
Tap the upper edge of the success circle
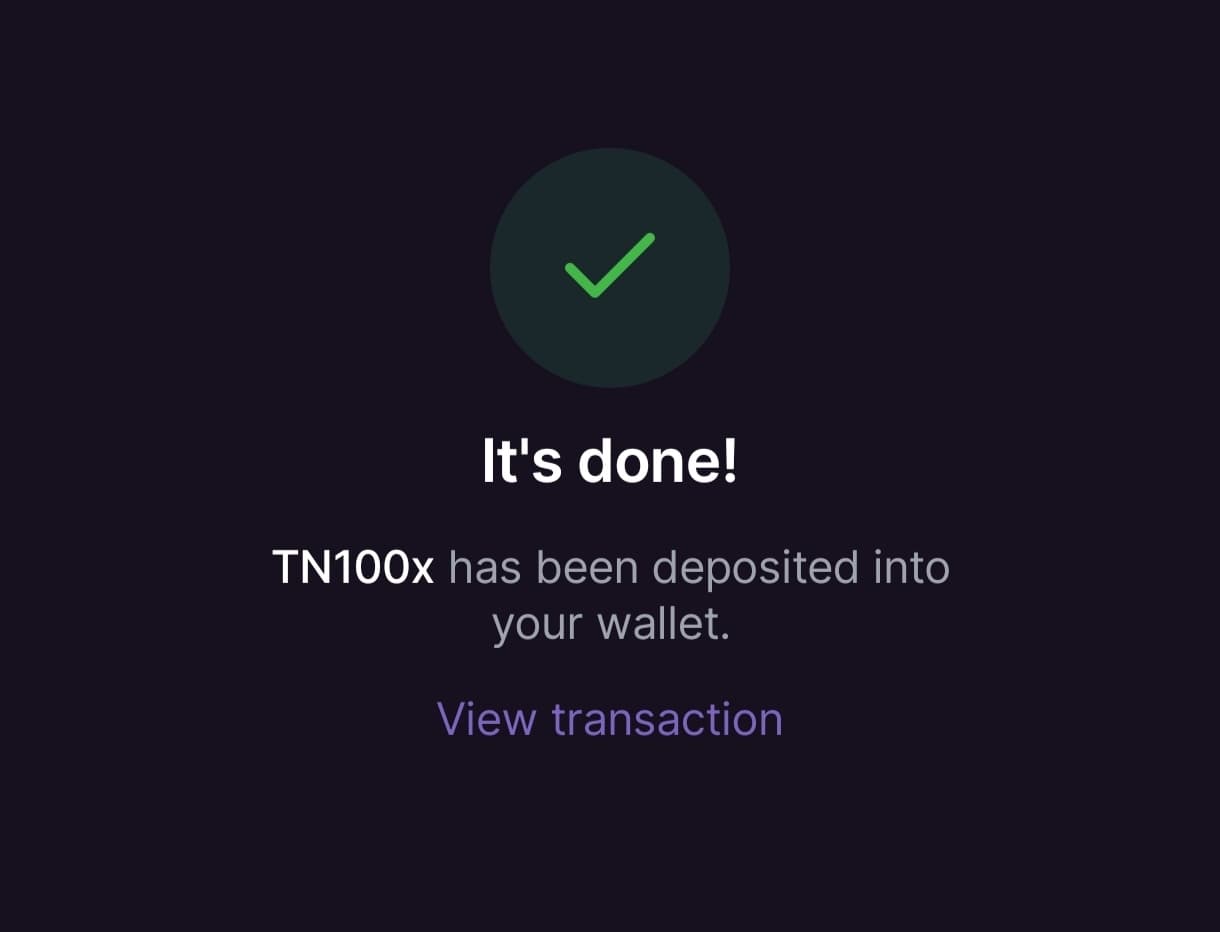point(610,152)
